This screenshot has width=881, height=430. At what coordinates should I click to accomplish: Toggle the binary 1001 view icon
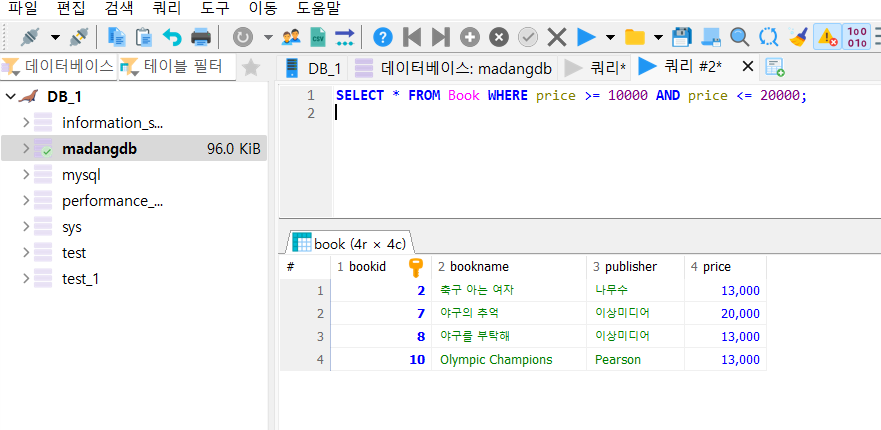[857, 38]
